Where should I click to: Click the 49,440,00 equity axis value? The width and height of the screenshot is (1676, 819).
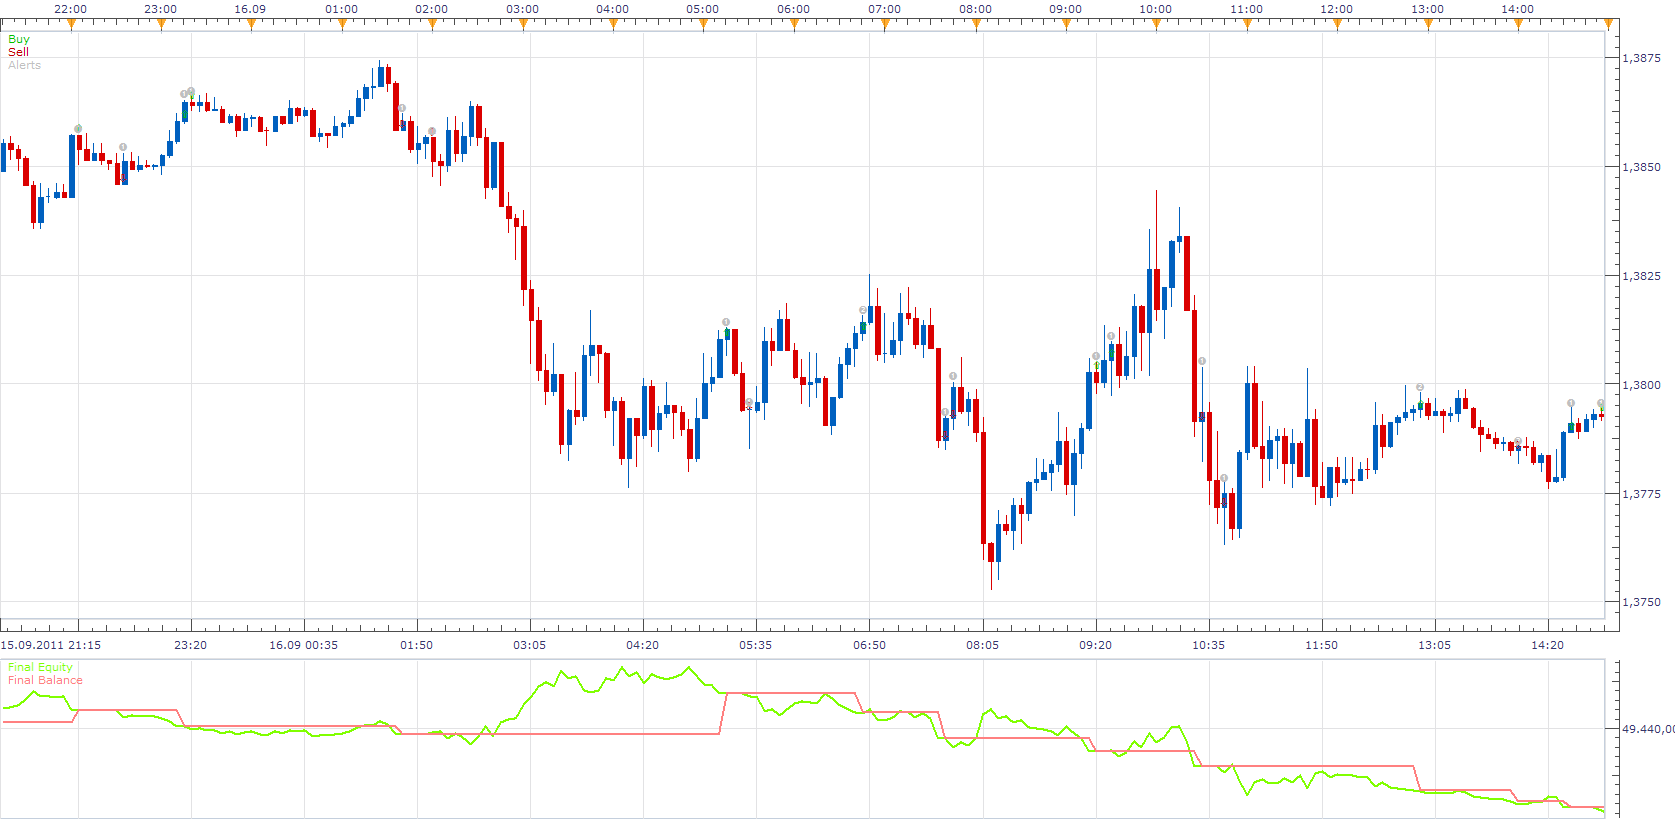coord(1648,729)
